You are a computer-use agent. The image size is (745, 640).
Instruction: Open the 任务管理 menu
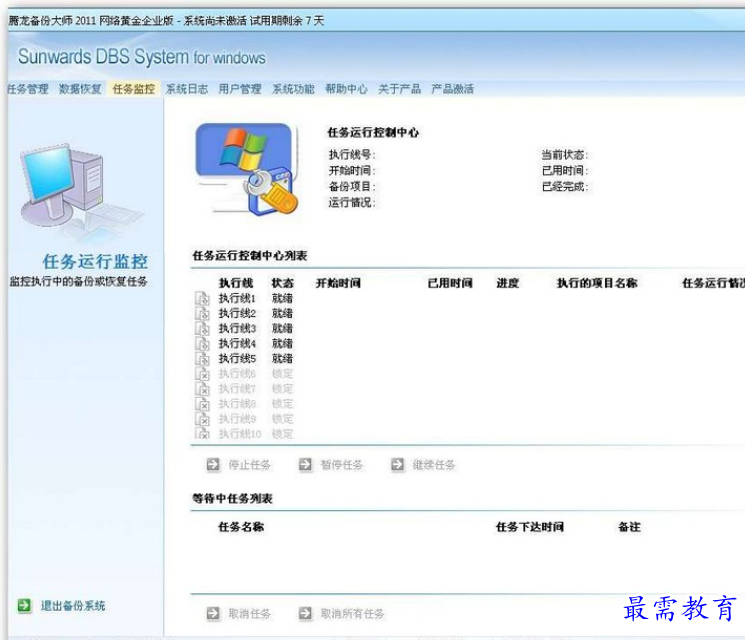pos(28,89)
